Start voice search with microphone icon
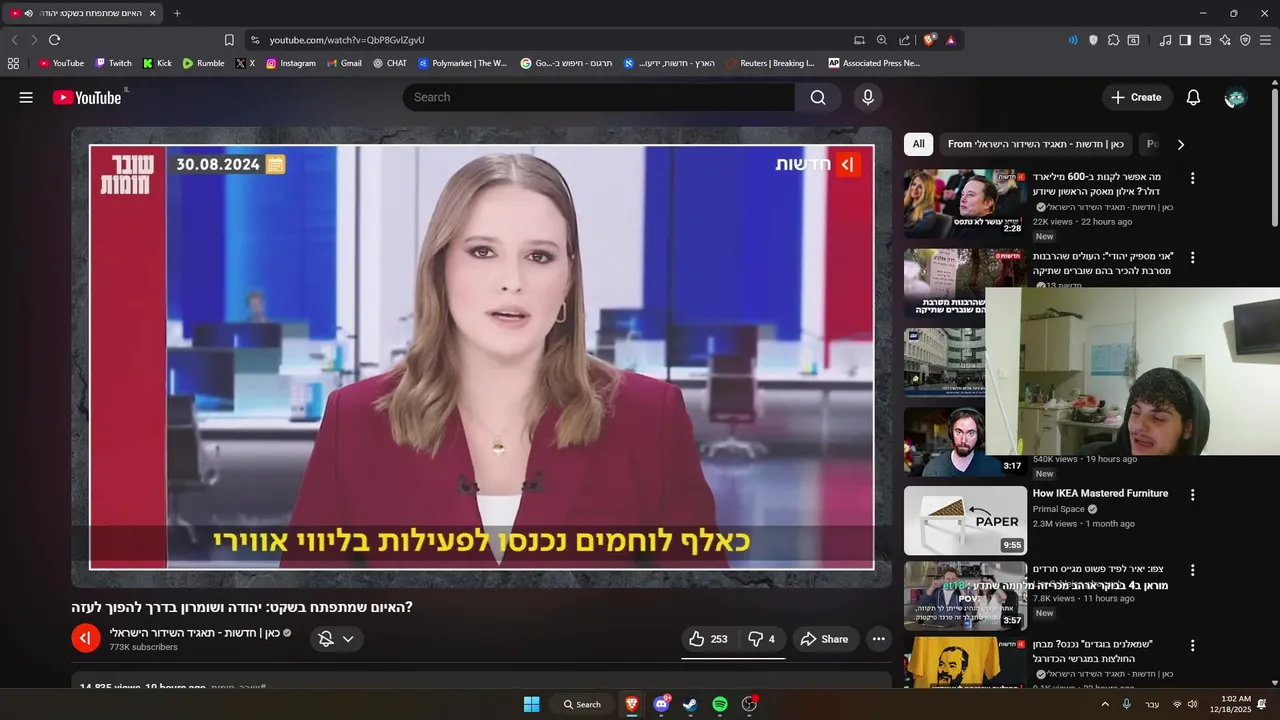This screenshot has width=1280, height=720. 868,97
